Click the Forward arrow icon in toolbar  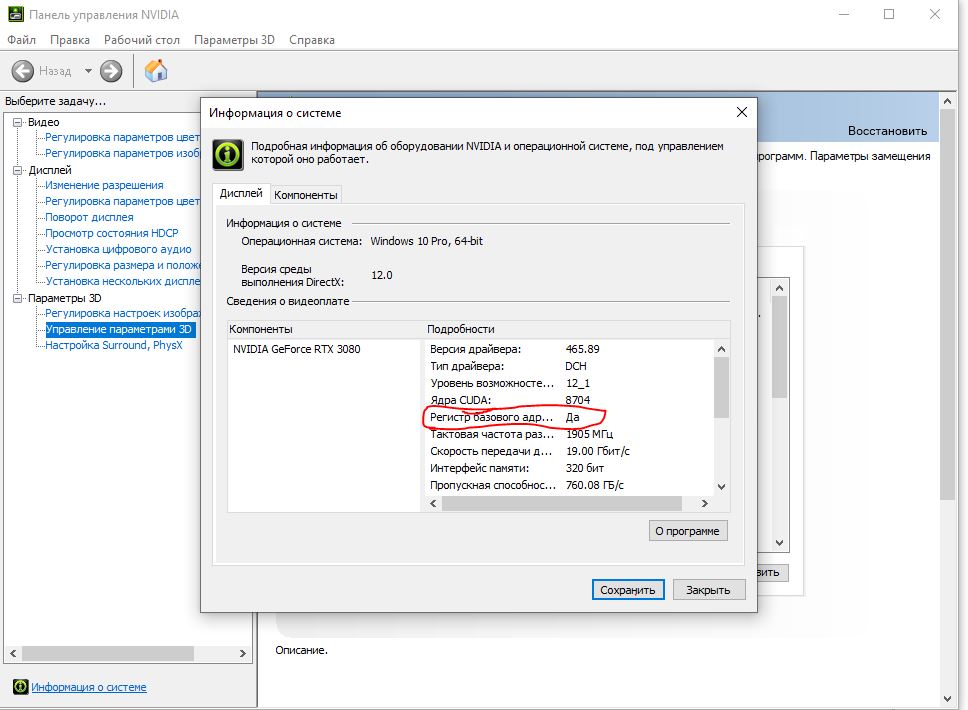(x=111, y=71)
